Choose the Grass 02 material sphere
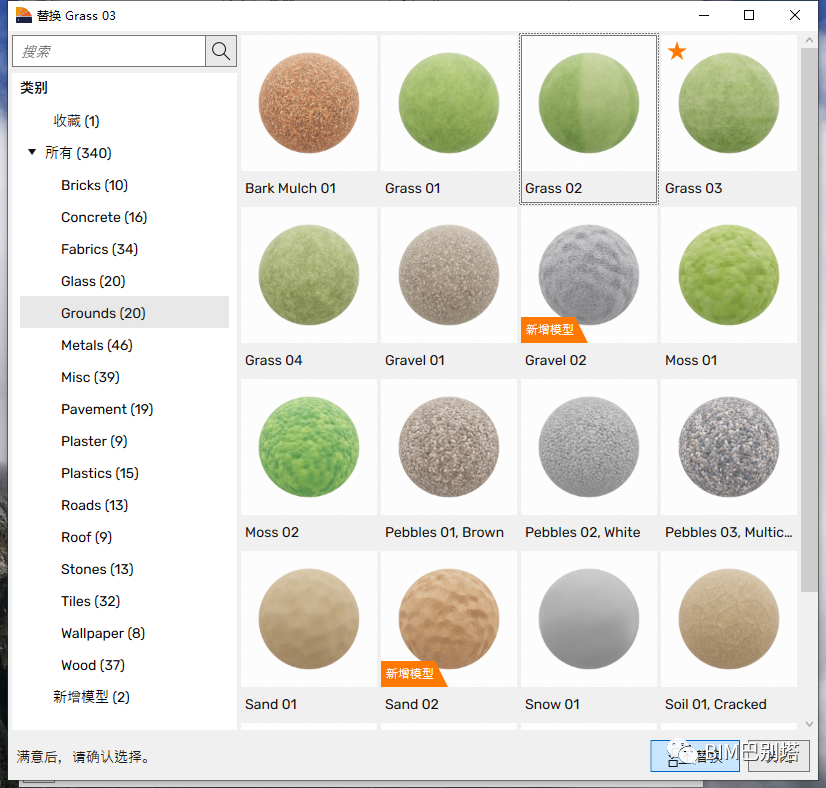Screen dimensions: 826x788 click(x=589, y=103)
